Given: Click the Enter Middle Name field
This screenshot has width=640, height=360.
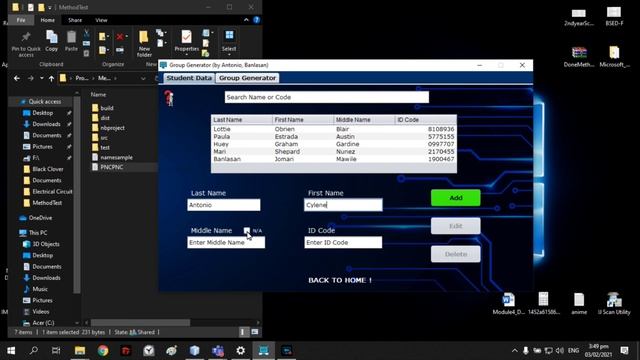Looking at the screenshot, I should click(226, 242).
